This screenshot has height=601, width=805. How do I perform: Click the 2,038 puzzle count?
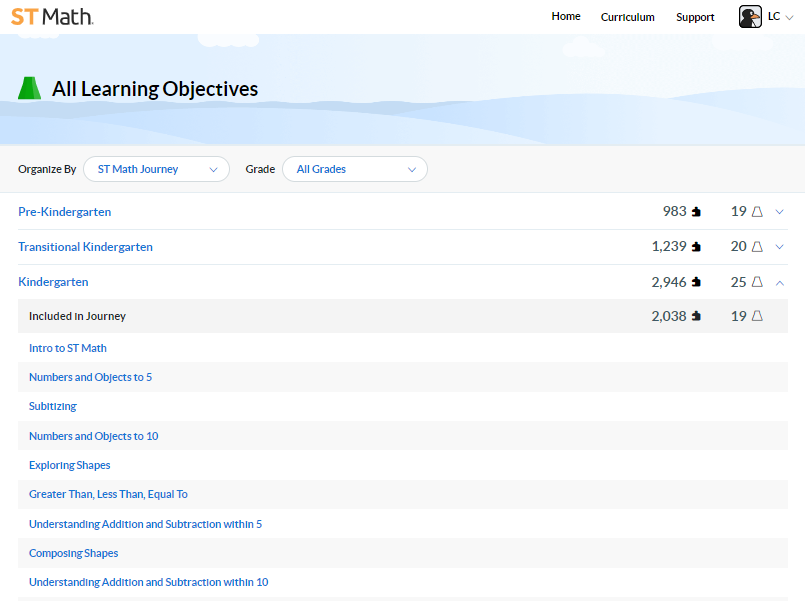[669, 316]
